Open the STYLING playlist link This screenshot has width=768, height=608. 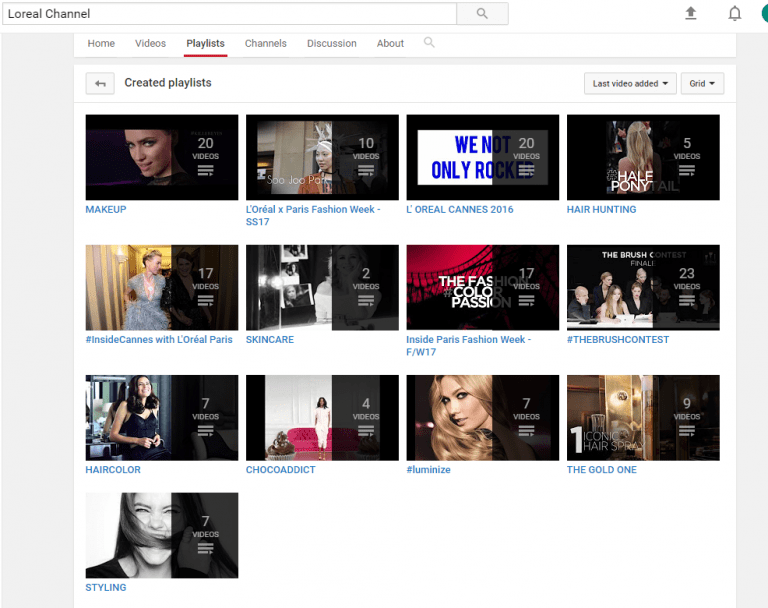106,587
